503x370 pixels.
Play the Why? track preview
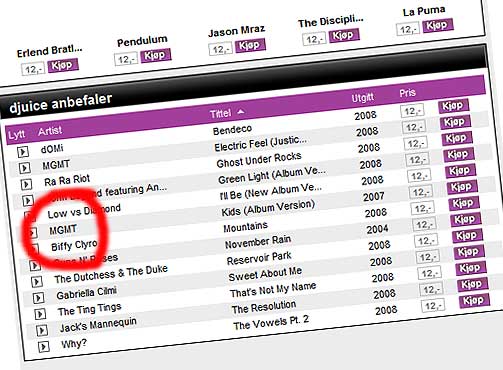click(44, 347)
